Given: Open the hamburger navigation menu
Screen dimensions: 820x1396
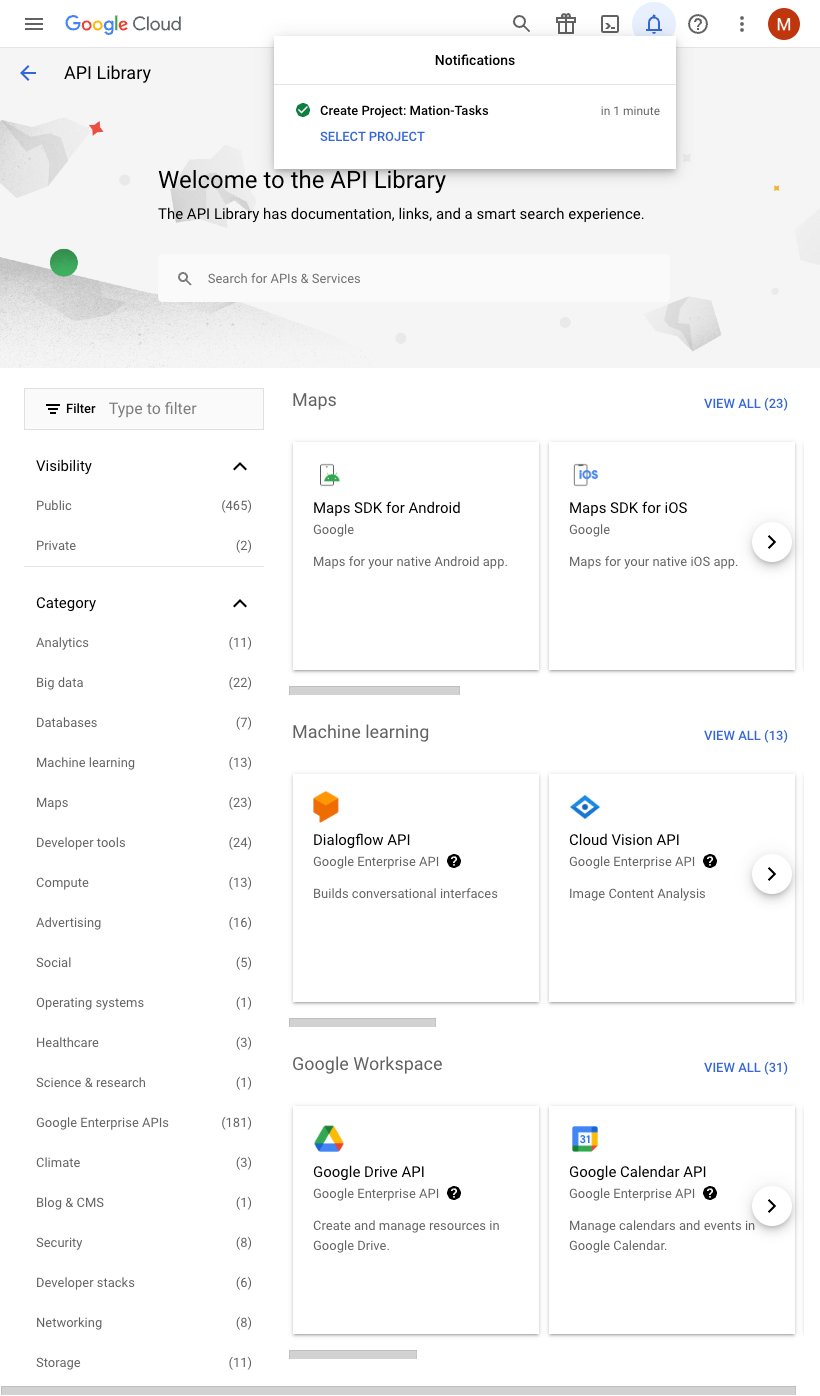Looking at the screenshot, I should pyautogui.click(x=34, y=24).
